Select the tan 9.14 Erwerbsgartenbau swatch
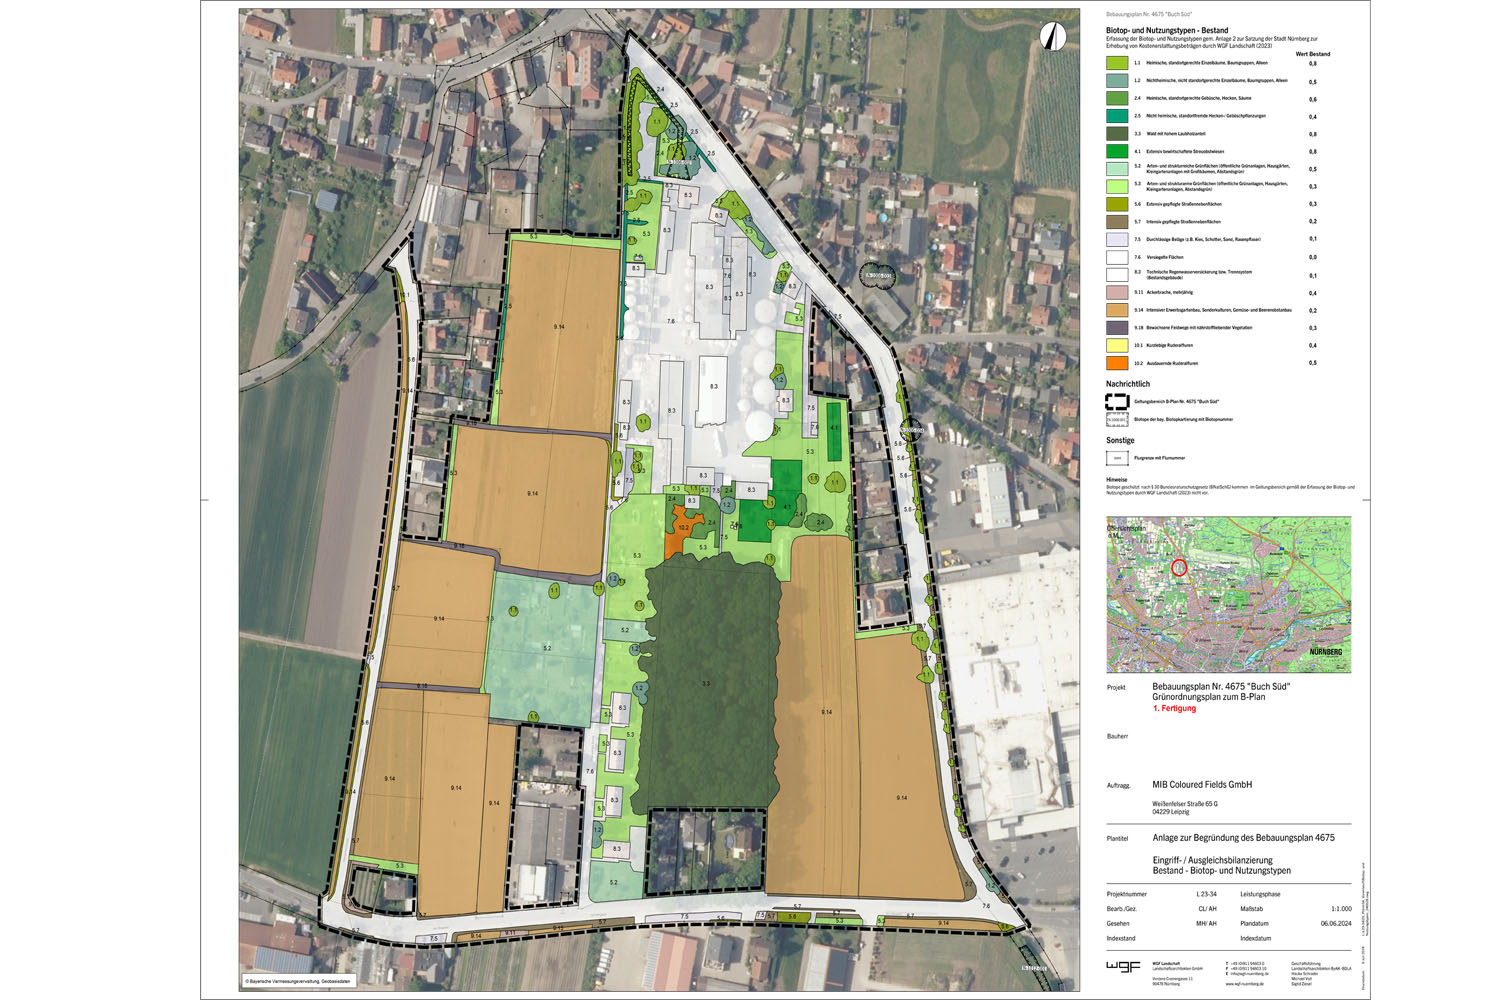The height and width of the screenshot is (1000, 1500). (x=1116, y=310)
